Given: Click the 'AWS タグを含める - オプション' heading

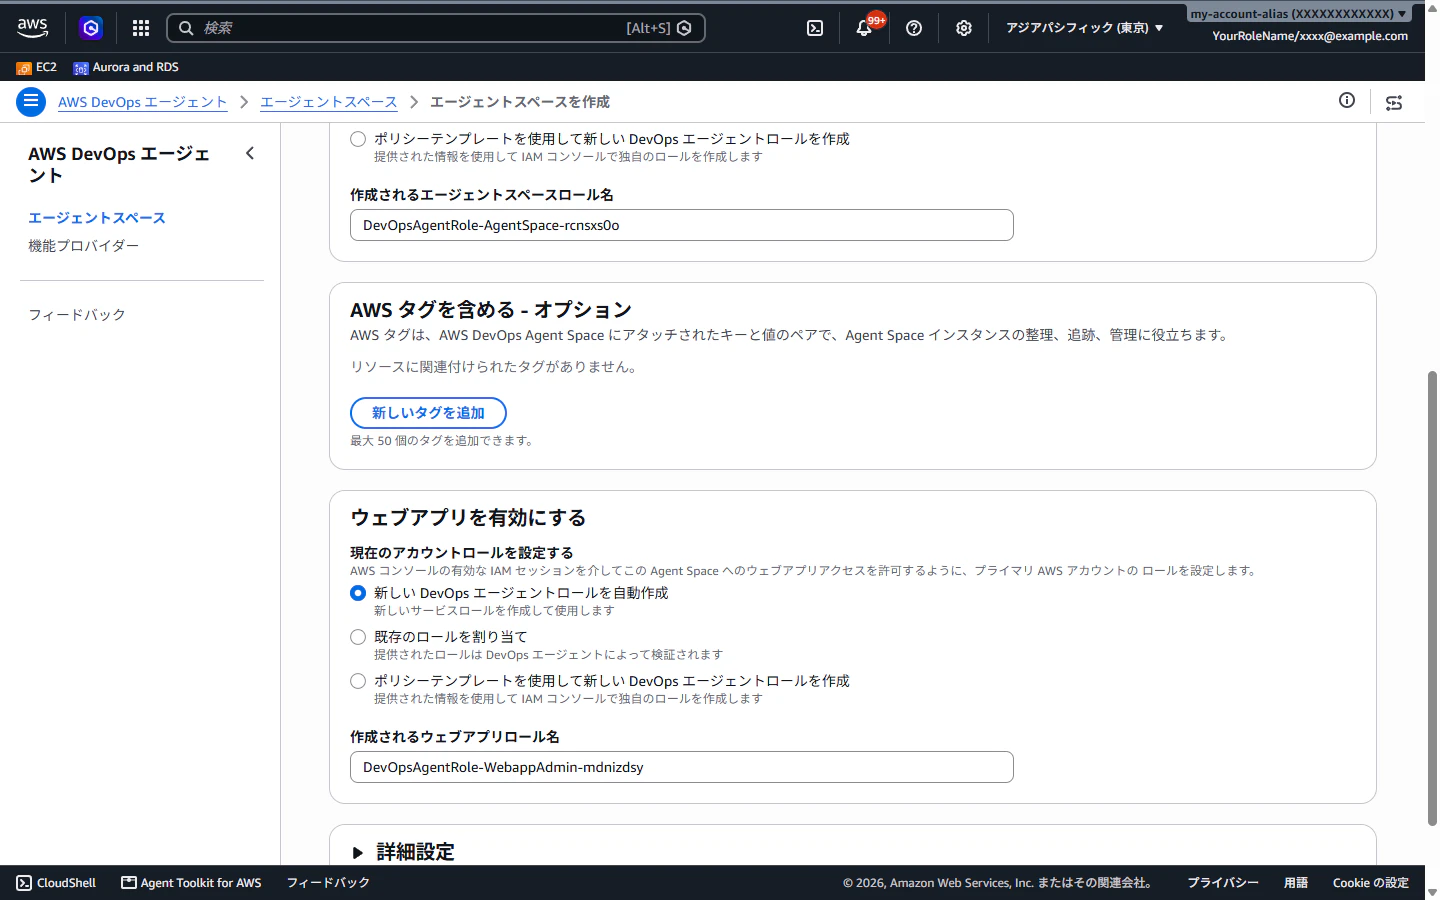Looking at the screenshot, I should 491,310.
